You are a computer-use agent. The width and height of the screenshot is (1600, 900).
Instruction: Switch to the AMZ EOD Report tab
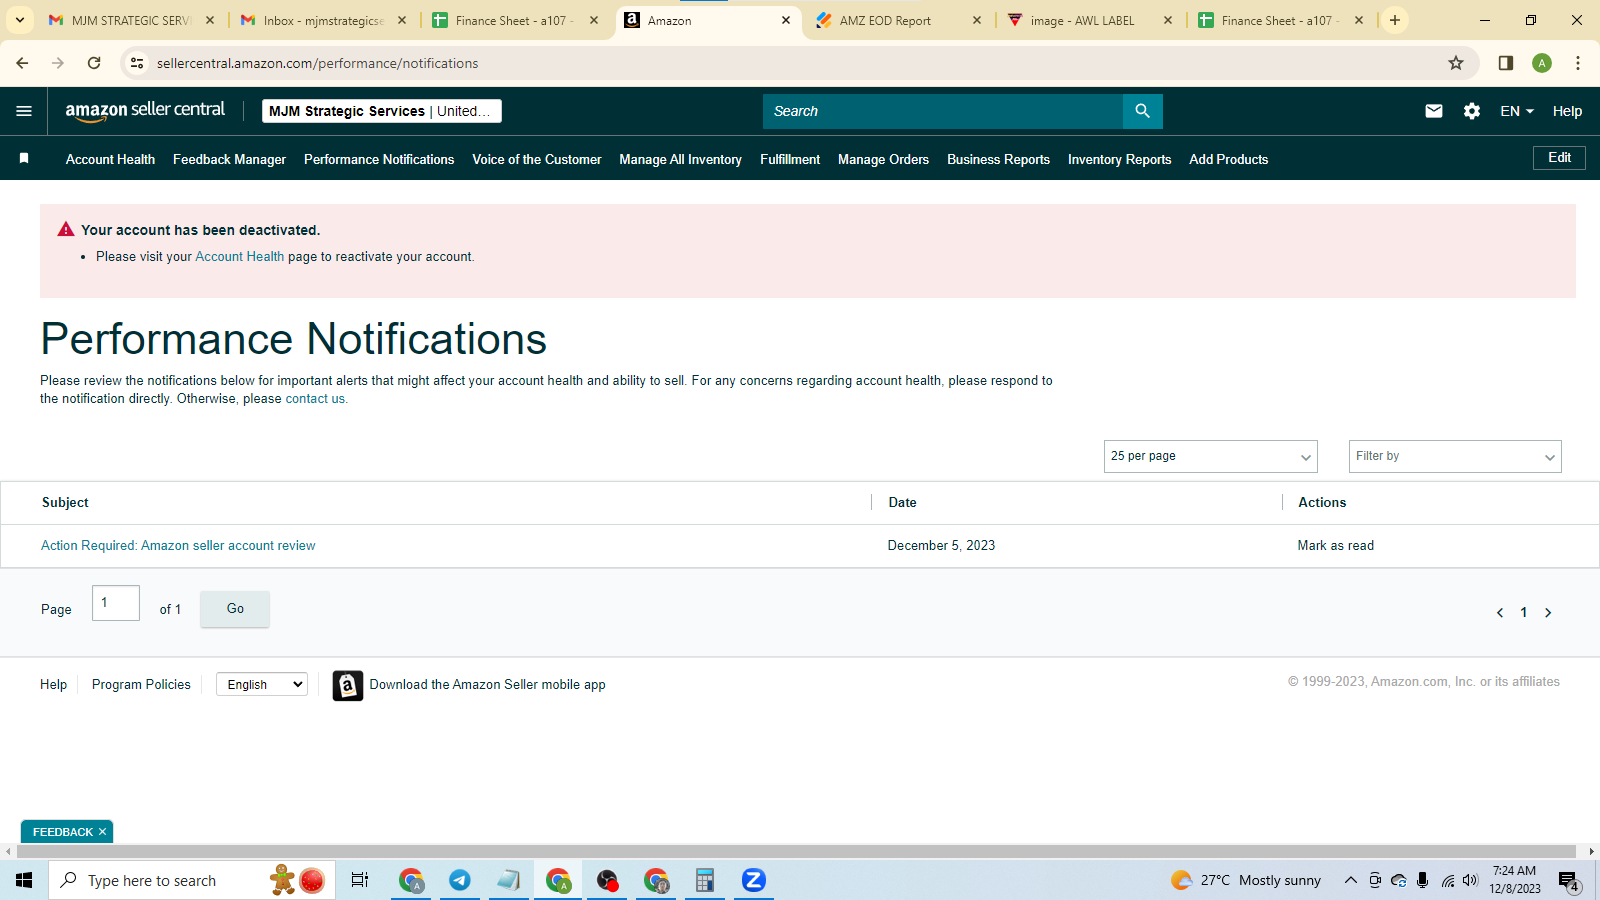898,20
